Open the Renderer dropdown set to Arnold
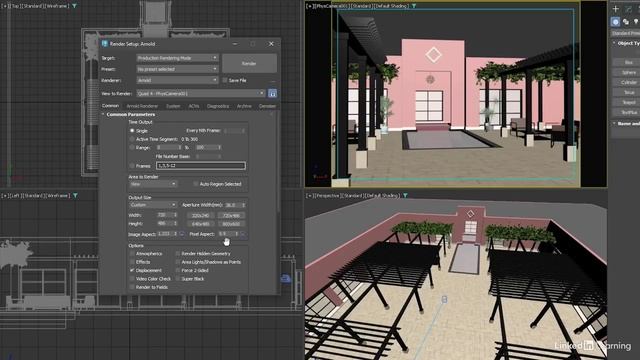The image size is (640, 360). pyautogui.click(x=177, y=80)
